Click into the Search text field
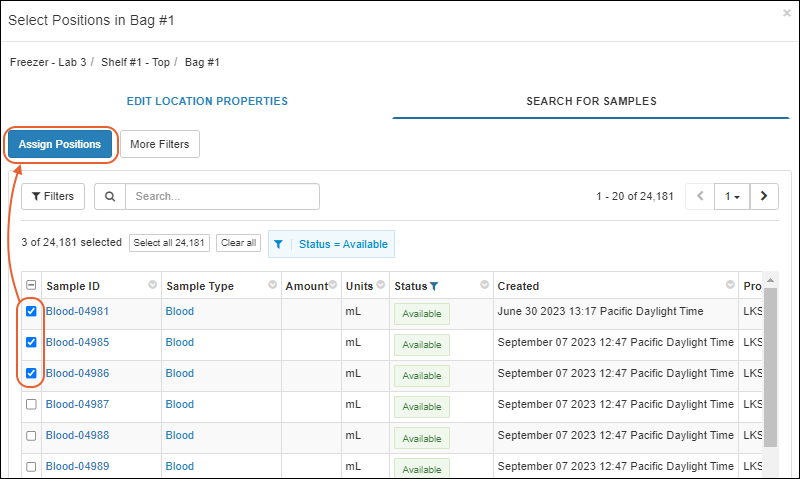The height and width of the screenshot is (479, 800). tap(221, 197)
